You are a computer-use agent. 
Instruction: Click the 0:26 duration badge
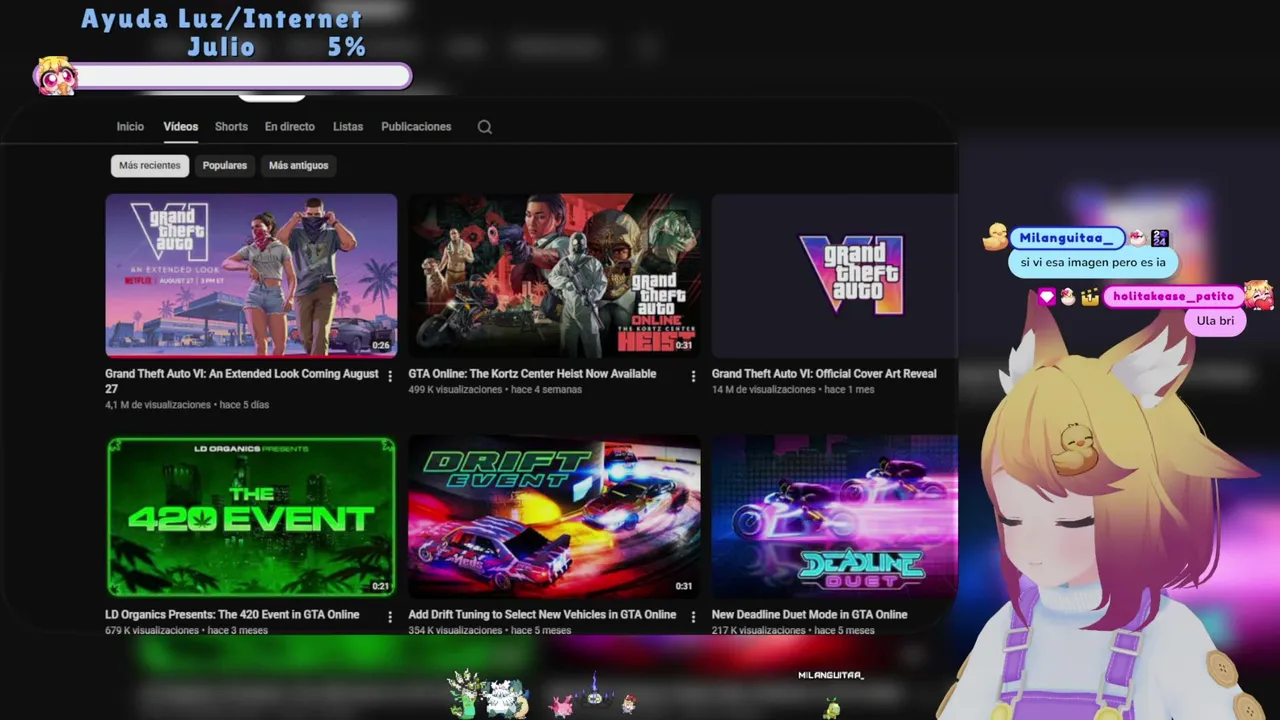click(x=380, y=345)
